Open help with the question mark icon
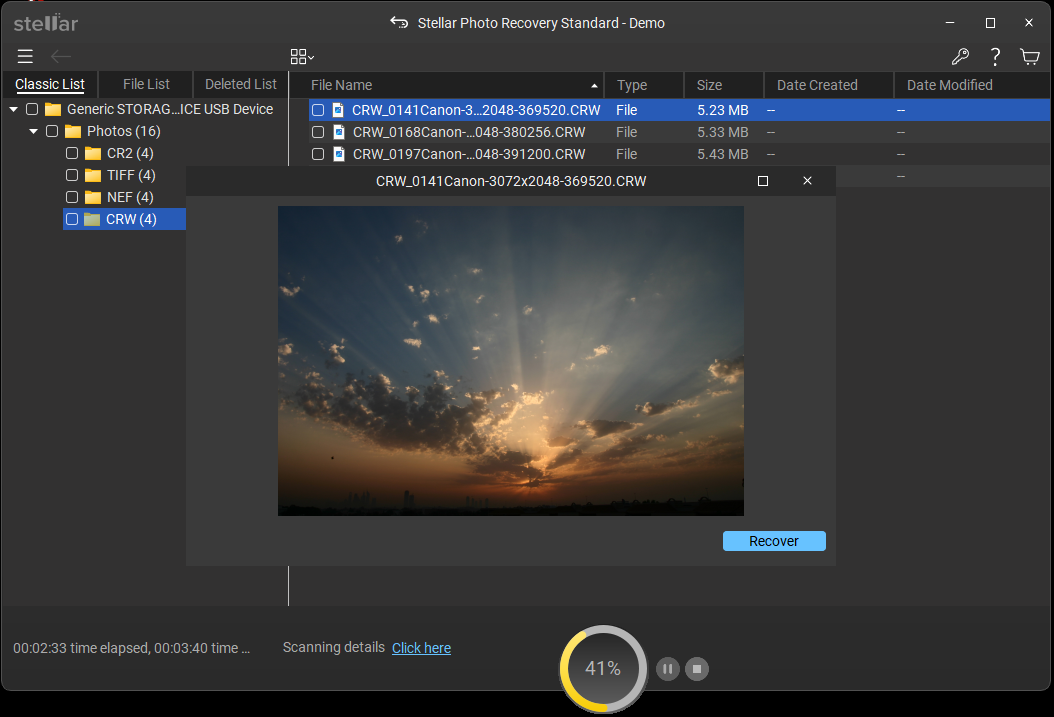The height and width of the screenshot is (717, 1054). click(x=995, y=56)
